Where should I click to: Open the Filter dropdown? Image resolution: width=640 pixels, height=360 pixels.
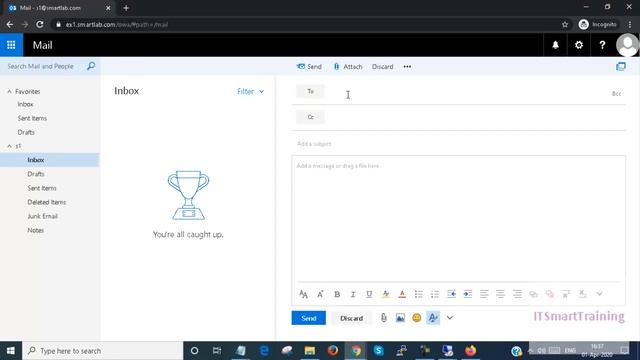click(250, 91)
